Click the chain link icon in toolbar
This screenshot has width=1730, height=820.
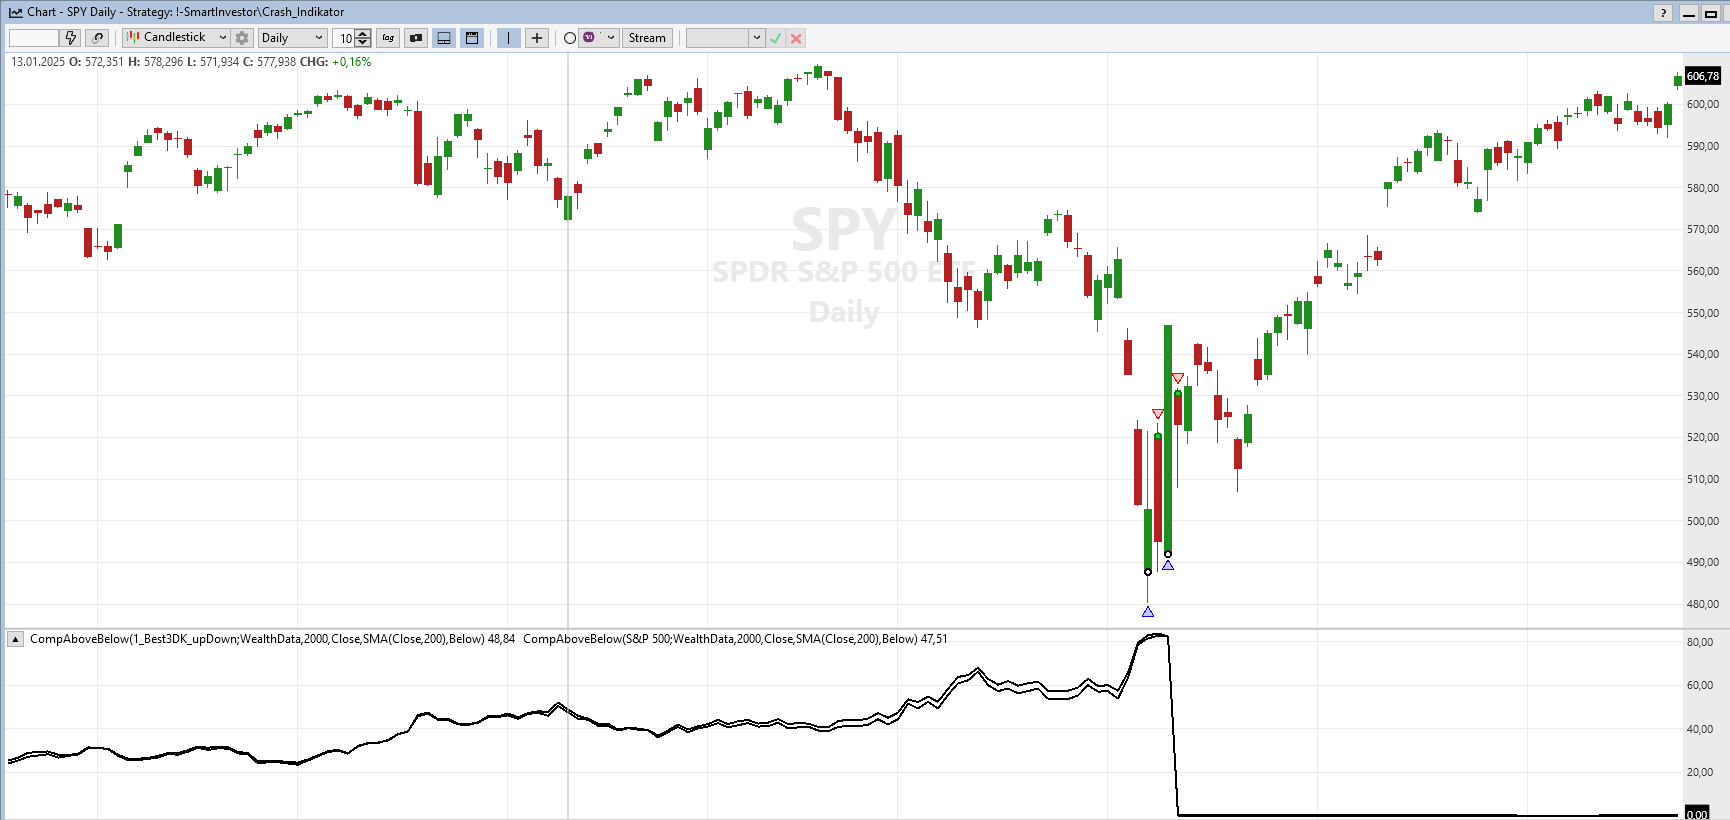[97, 38]
